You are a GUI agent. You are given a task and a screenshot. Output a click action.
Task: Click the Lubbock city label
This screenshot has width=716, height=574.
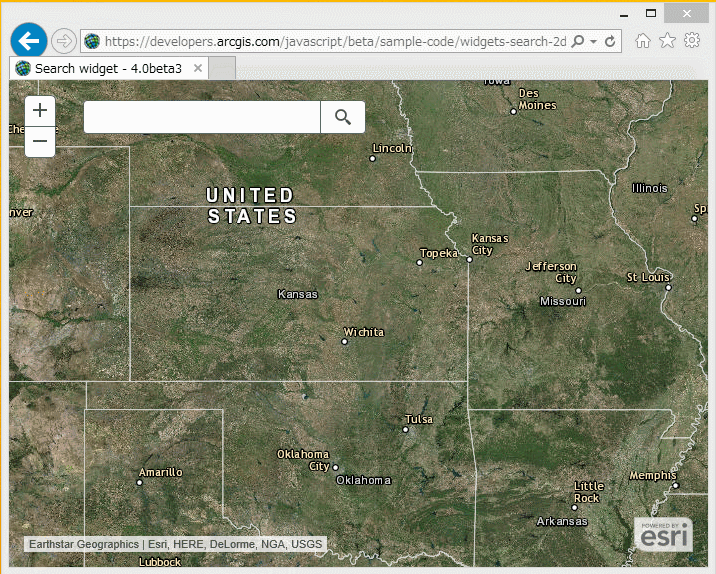160,562
